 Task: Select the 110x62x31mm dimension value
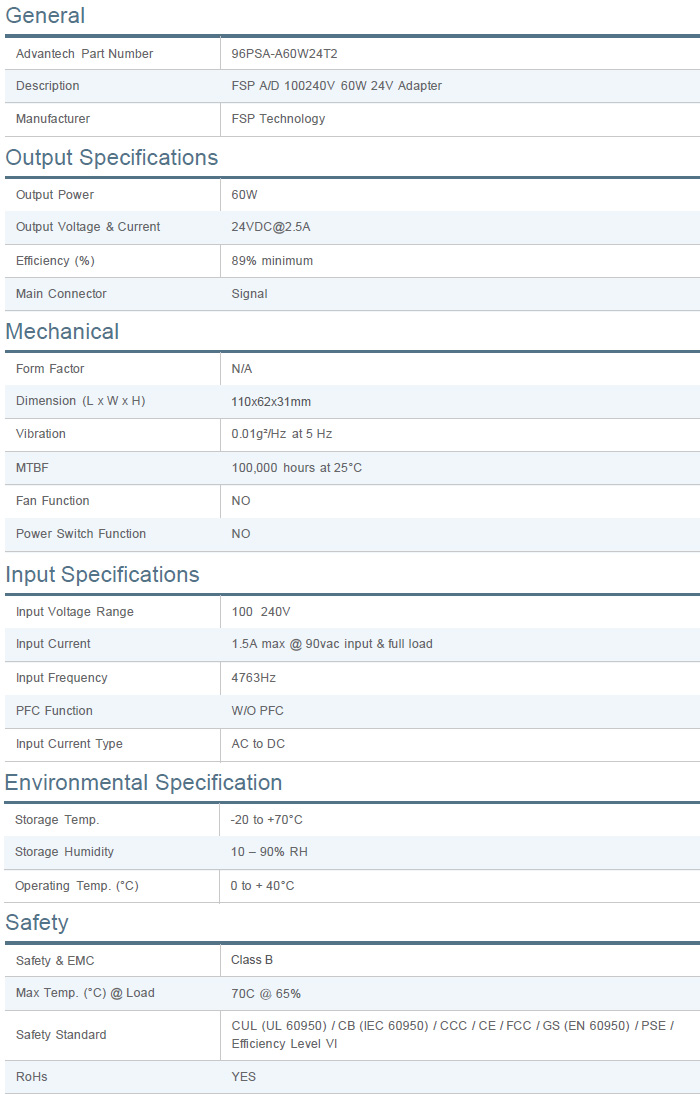(271, 402)
